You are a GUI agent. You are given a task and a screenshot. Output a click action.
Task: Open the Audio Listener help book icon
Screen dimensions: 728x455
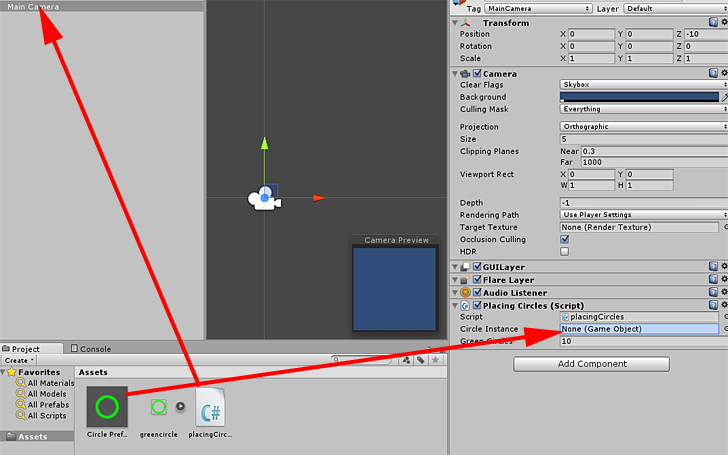point(713,292)
